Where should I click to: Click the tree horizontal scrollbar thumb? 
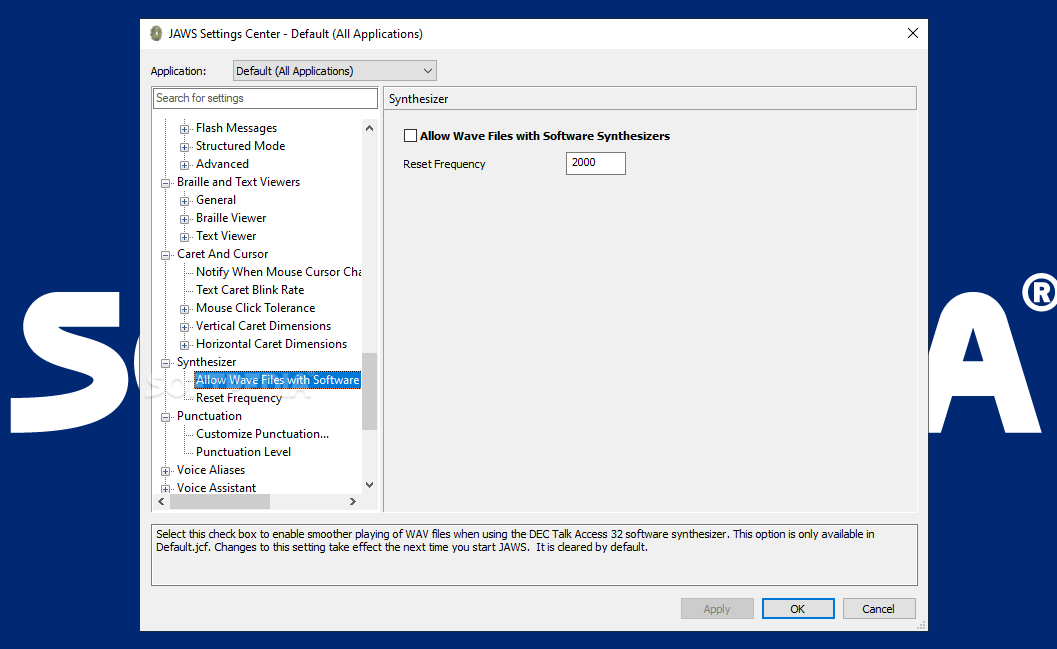click(x=220, y=501)
